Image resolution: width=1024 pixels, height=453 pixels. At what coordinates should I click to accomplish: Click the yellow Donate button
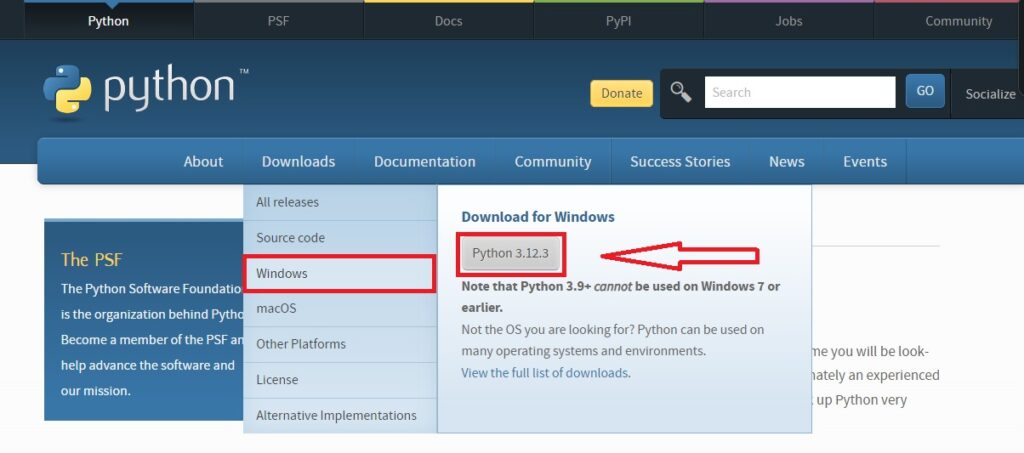(621, 93)
